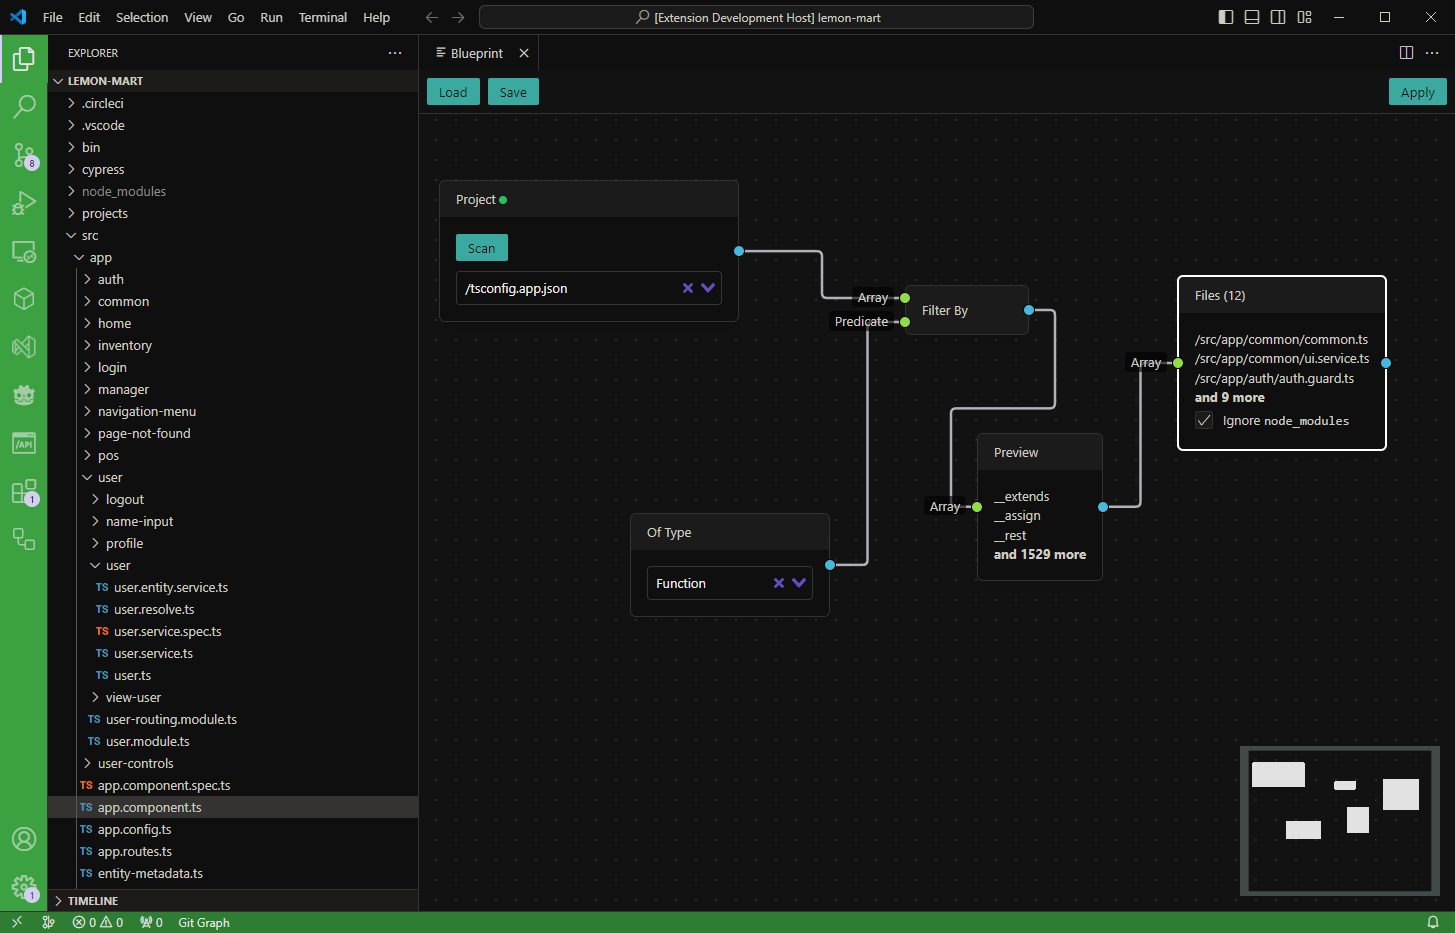Open the Manage gear icon
Viewport: 1455px width, 933px height.
tap(24, 887)
